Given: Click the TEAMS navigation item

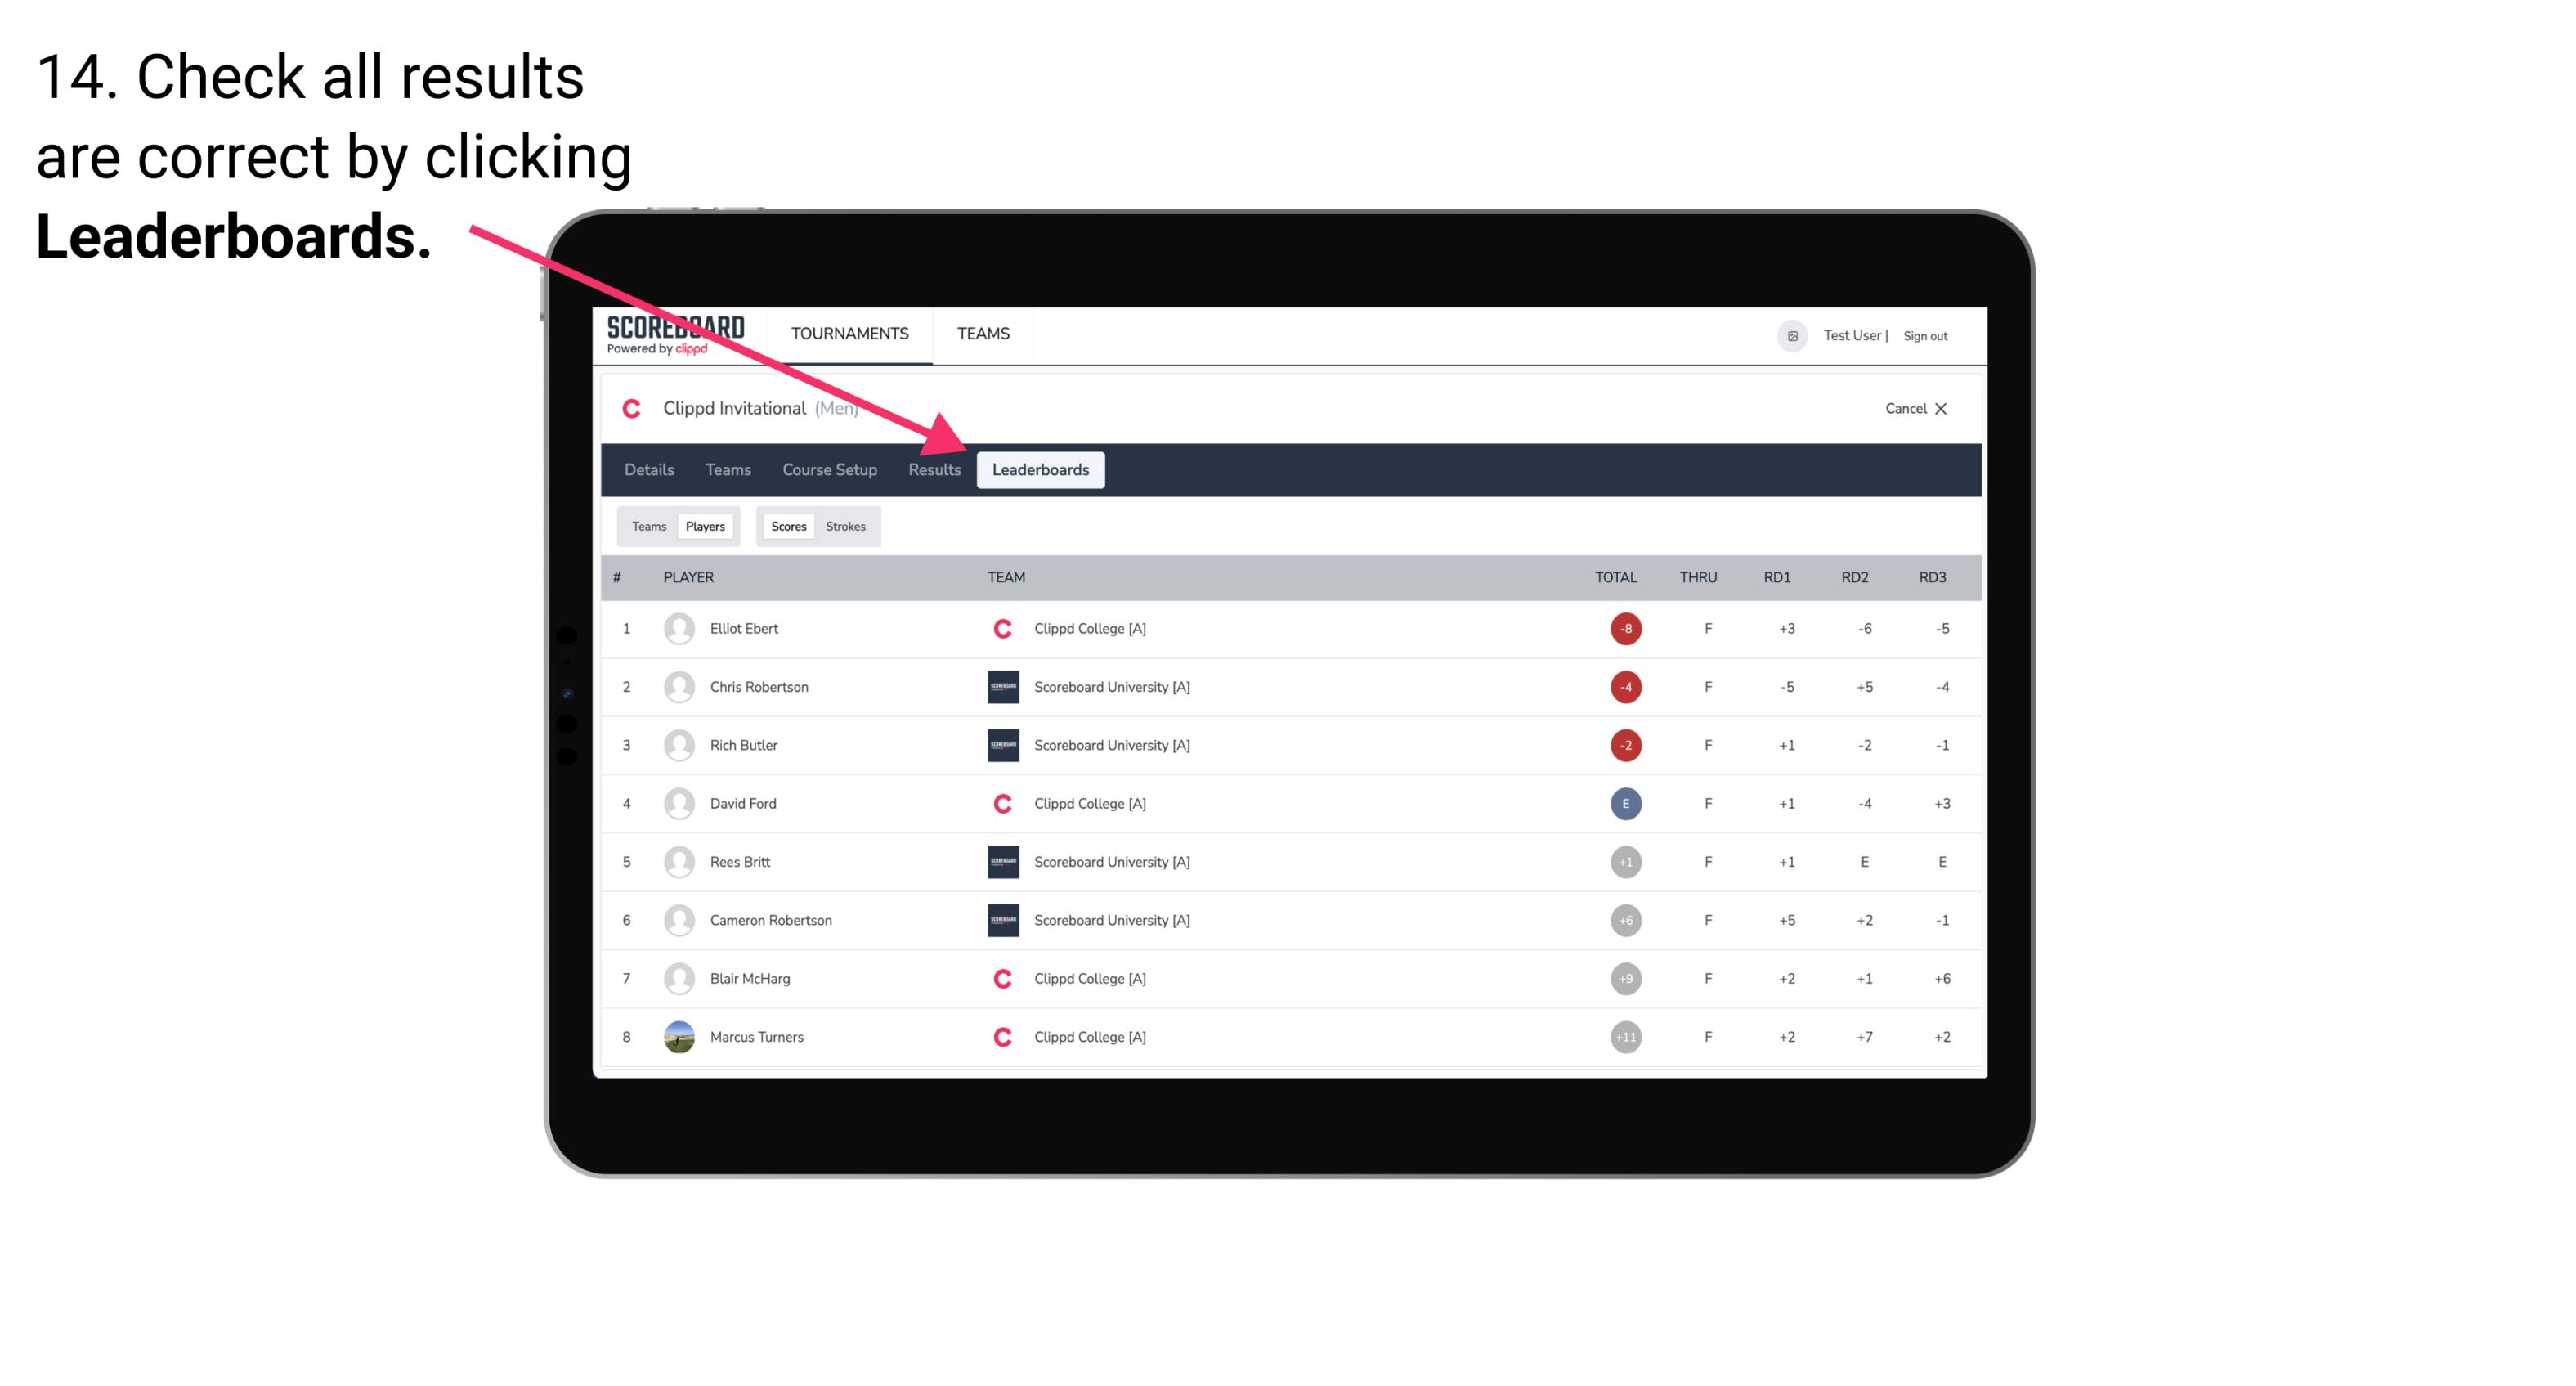Looking at the screenshot, I should pyautogui.click(x=984, y=333).
